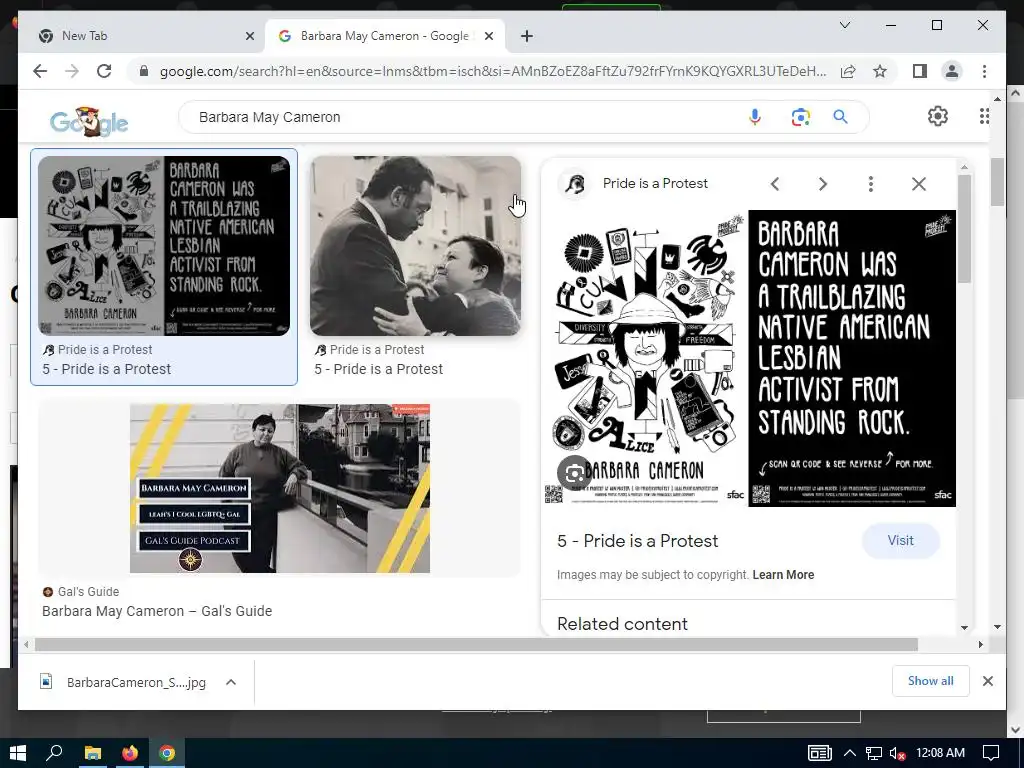
Task: Click the blue magnifier search button
Action: pos(840,117)
